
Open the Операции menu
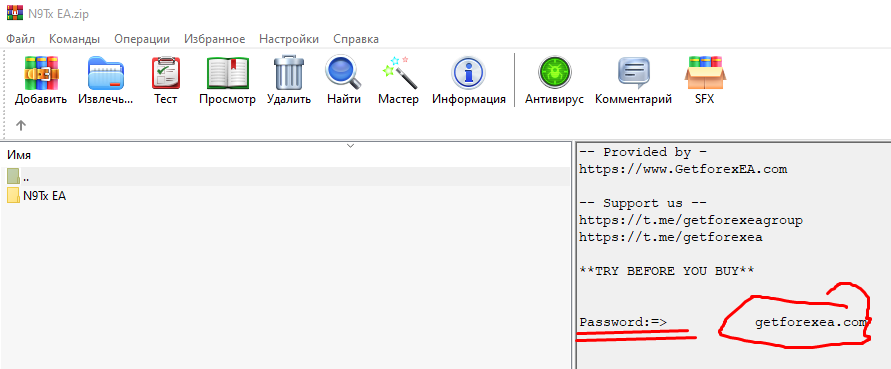[x=142, y=39]
